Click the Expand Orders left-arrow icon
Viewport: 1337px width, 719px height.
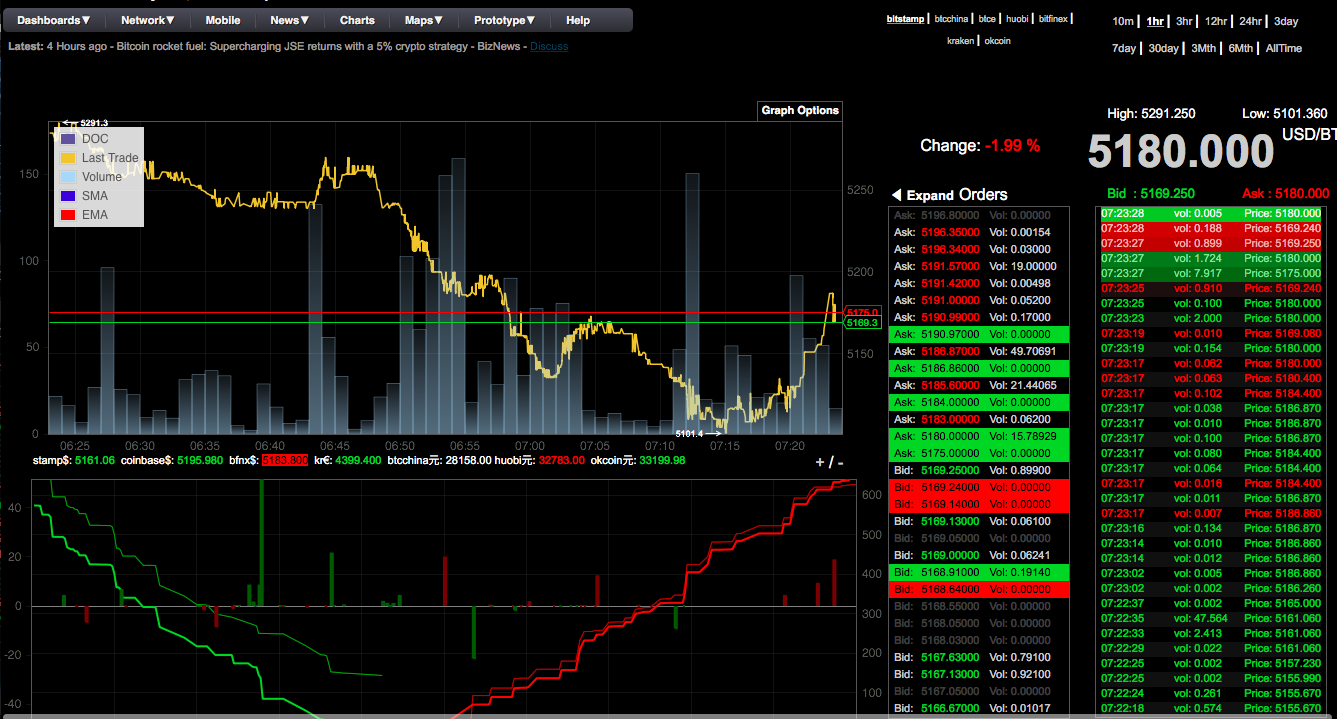(897, 195)
